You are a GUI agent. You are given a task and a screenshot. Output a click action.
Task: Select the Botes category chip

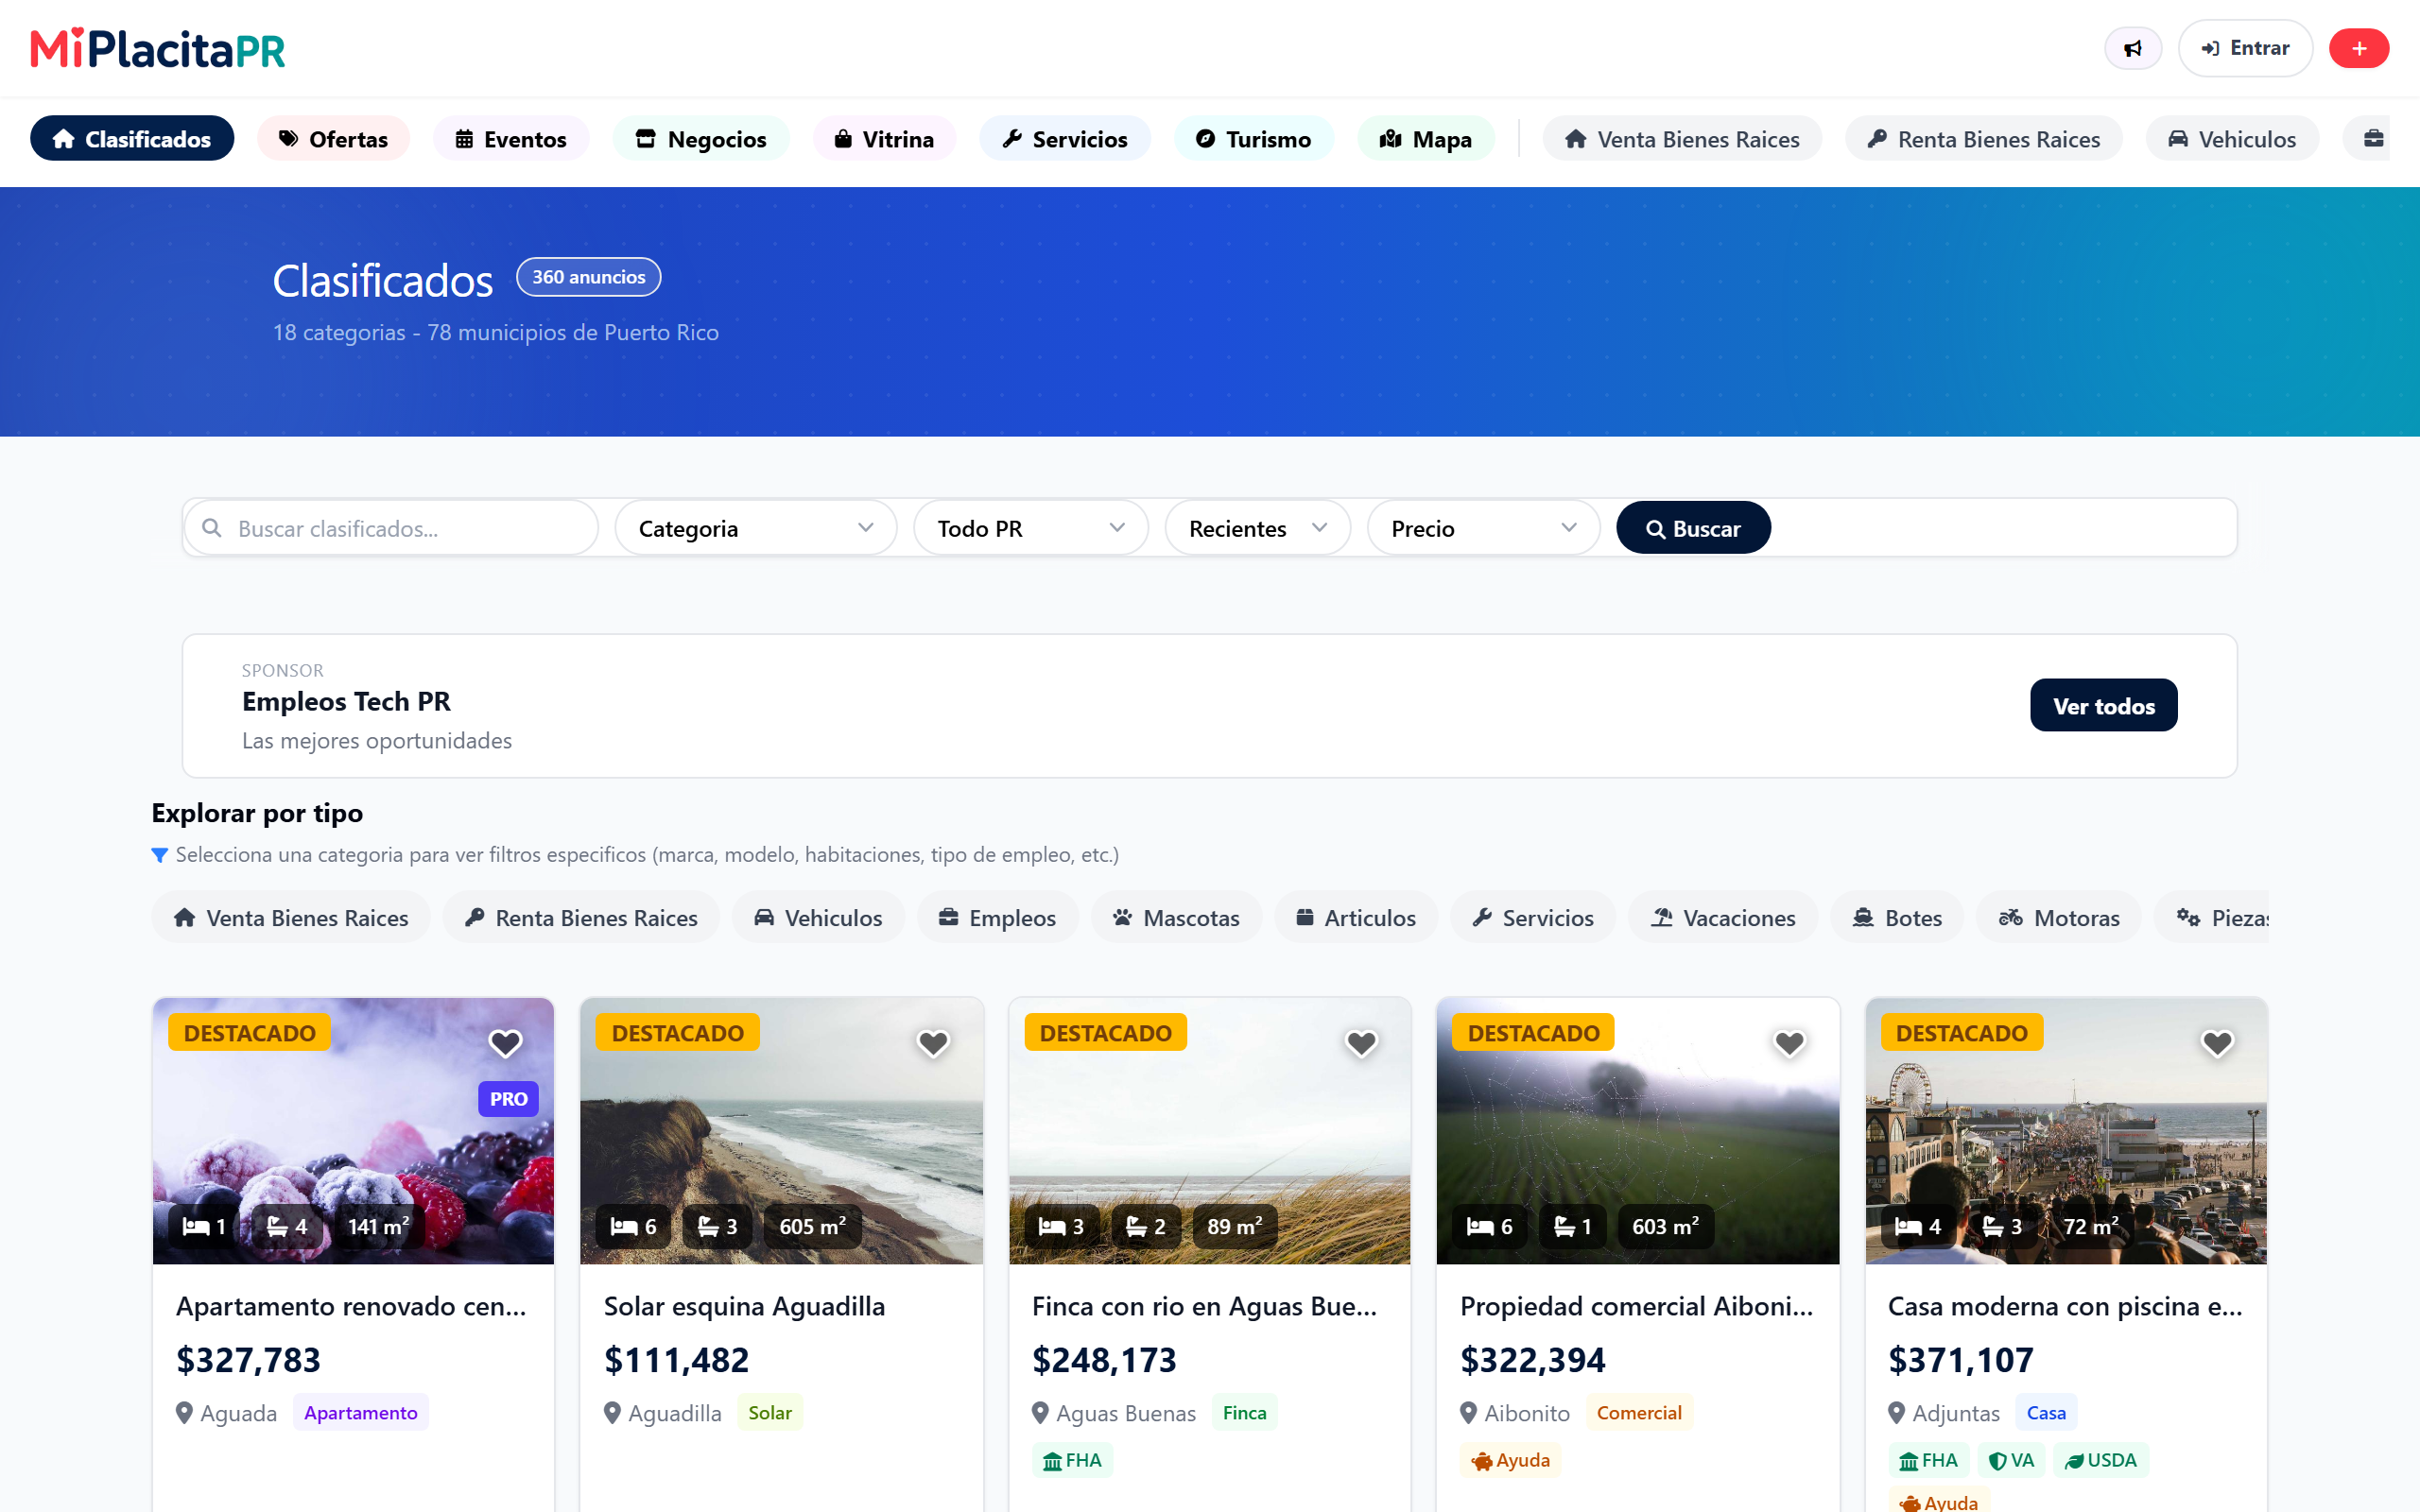(x=1897, y=917)
